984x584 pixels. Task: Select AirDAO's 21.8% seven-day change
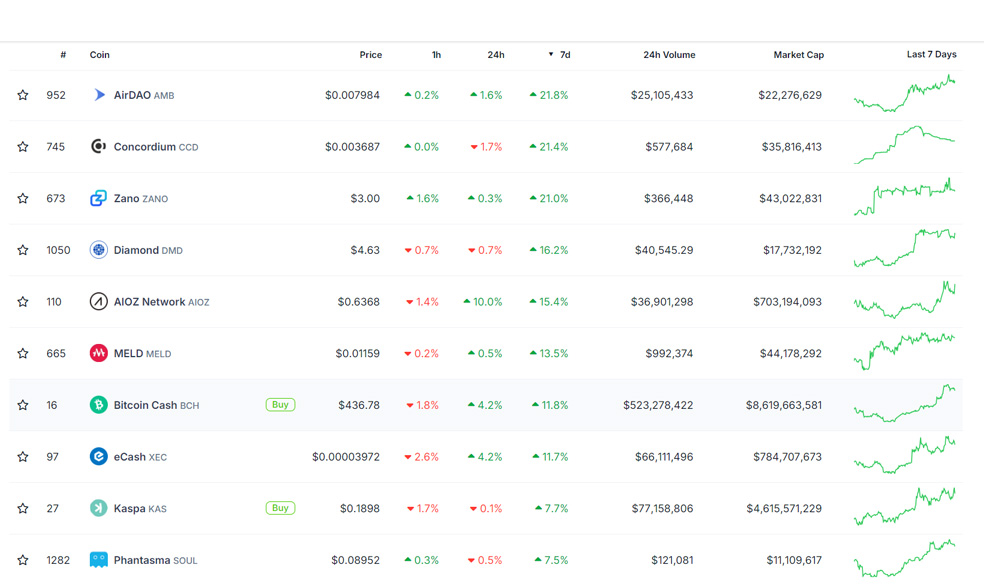click(x=549, y=95)
